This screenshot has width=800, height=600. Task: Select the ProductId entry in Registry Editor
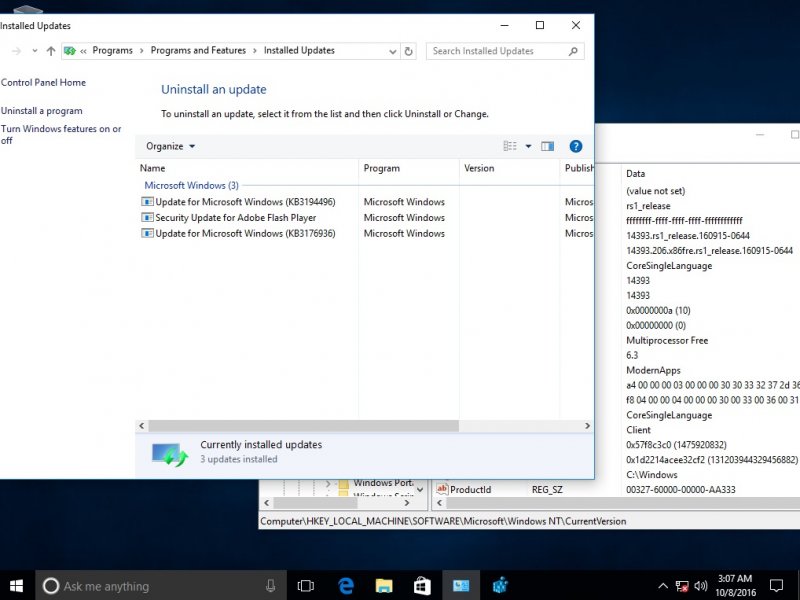[x=470, y=489]
